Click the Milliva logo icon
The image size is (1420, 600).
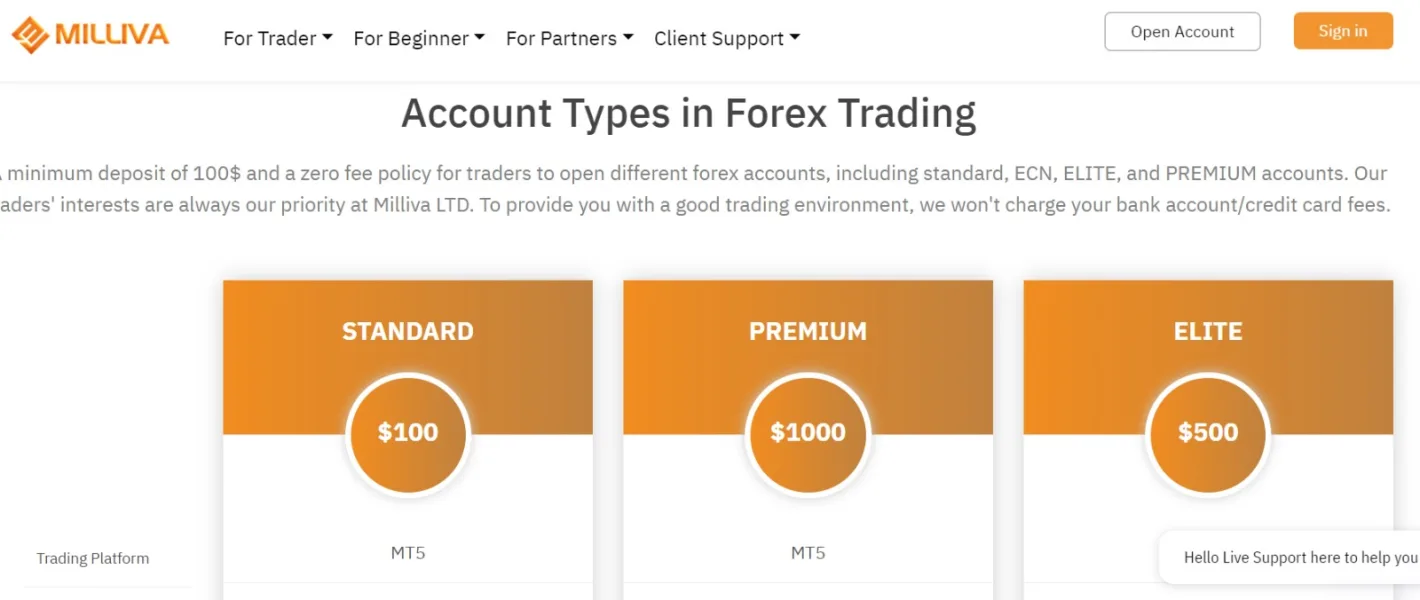pos(30,35)
